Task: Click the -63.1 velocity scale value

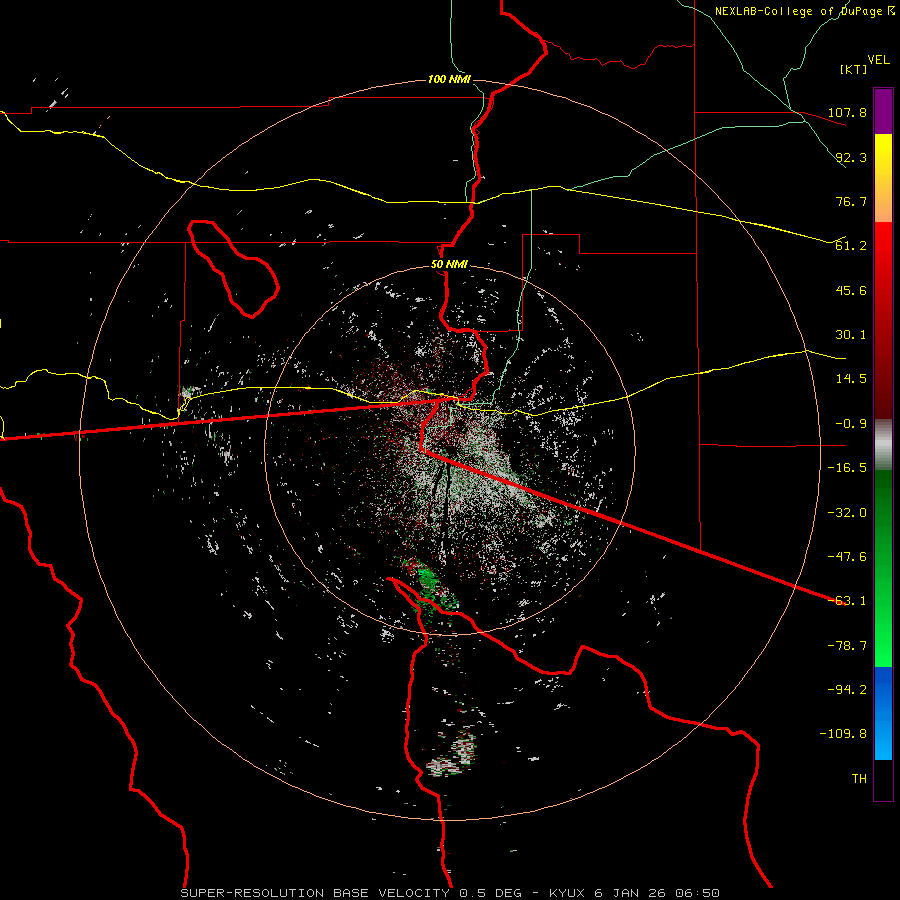Action: 847,601
